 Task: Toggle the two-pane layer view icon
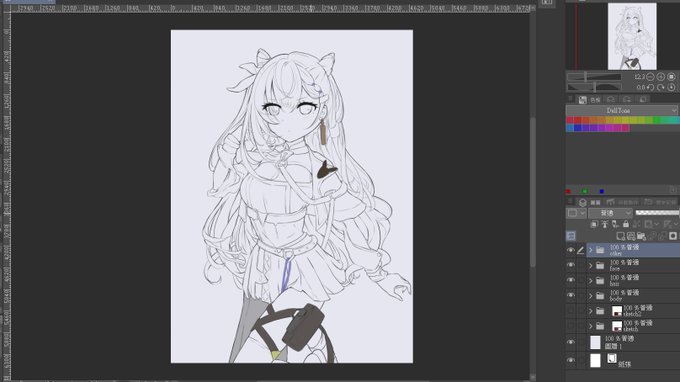[571, 236]
